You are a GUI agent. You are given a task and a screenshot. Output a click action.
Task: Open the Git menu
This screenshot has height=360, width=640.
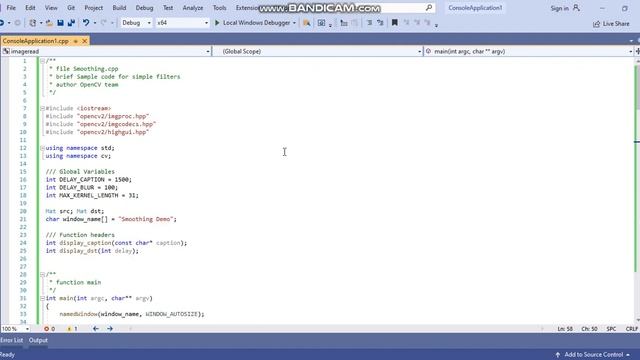(71, 8)
